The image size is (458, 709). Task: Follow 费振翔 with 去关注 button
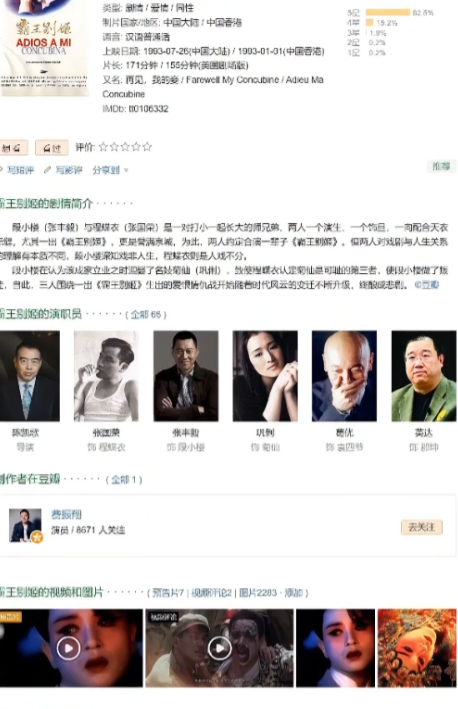coord(421,527)
